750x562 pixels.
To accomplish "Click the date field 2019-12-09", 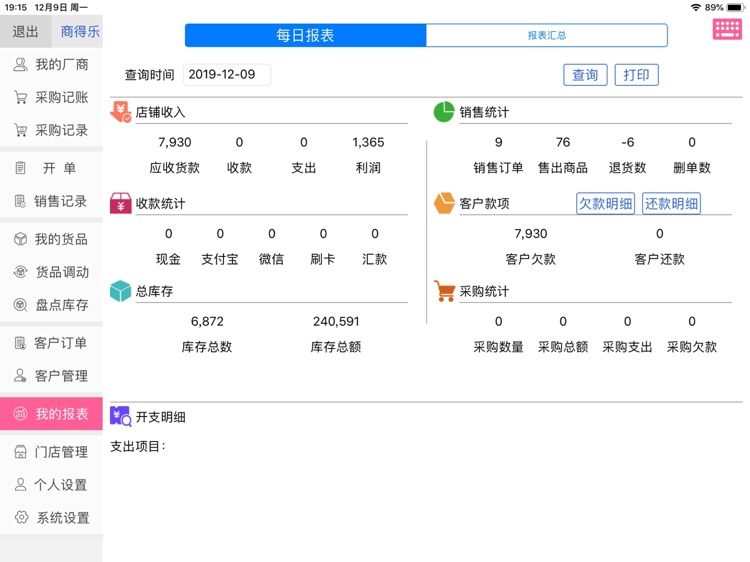I will (x=227, y=75).
